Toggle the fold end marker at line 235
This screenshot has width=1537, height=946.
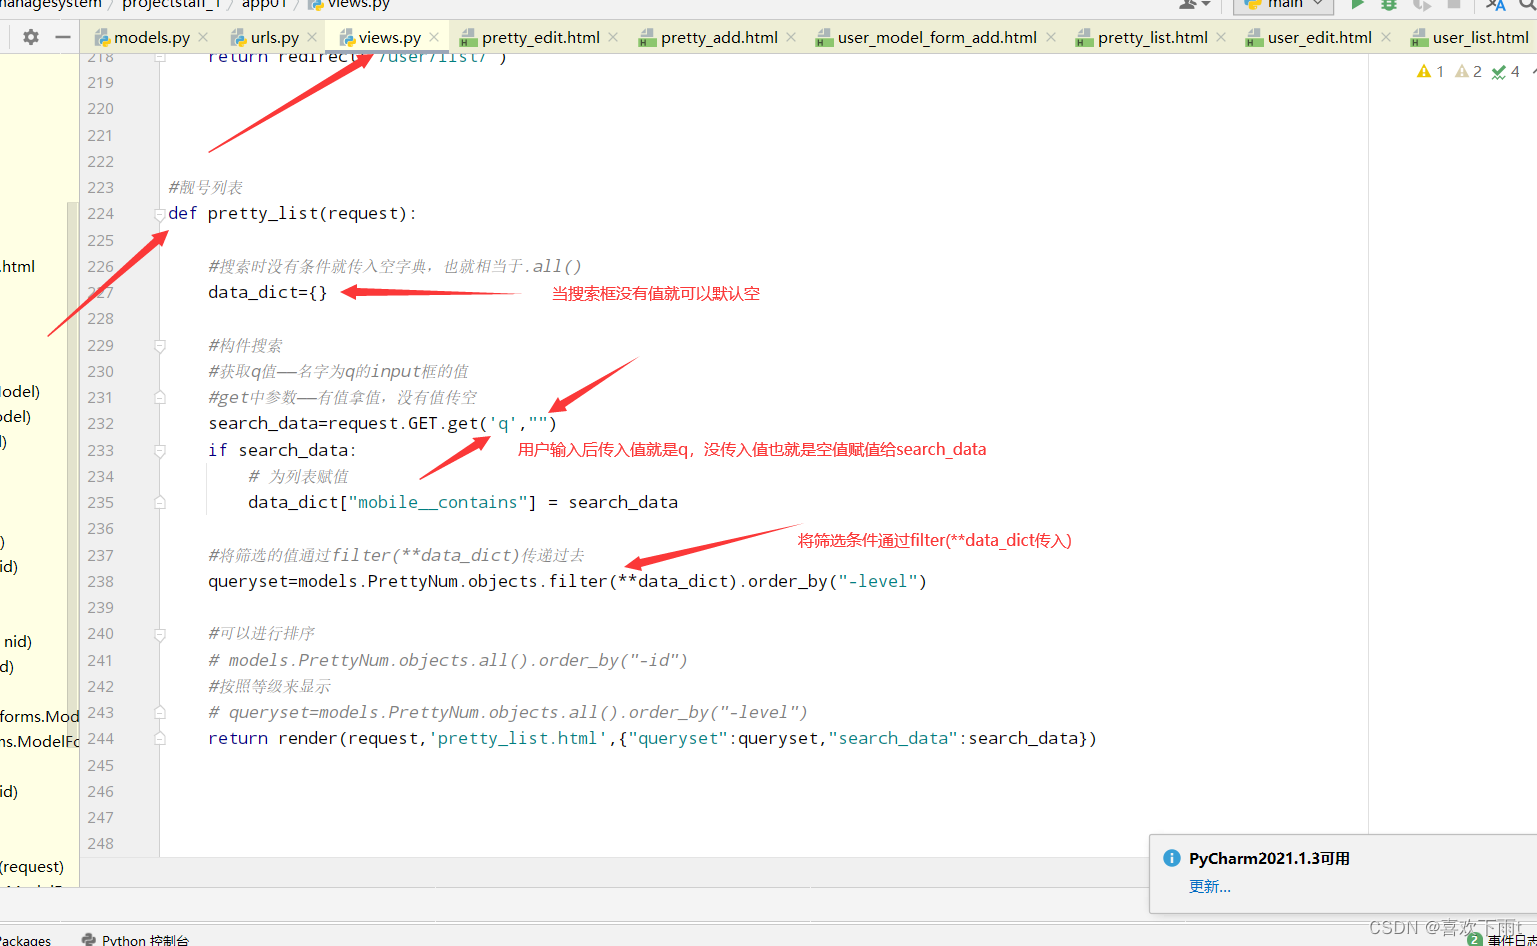(160, 503)
